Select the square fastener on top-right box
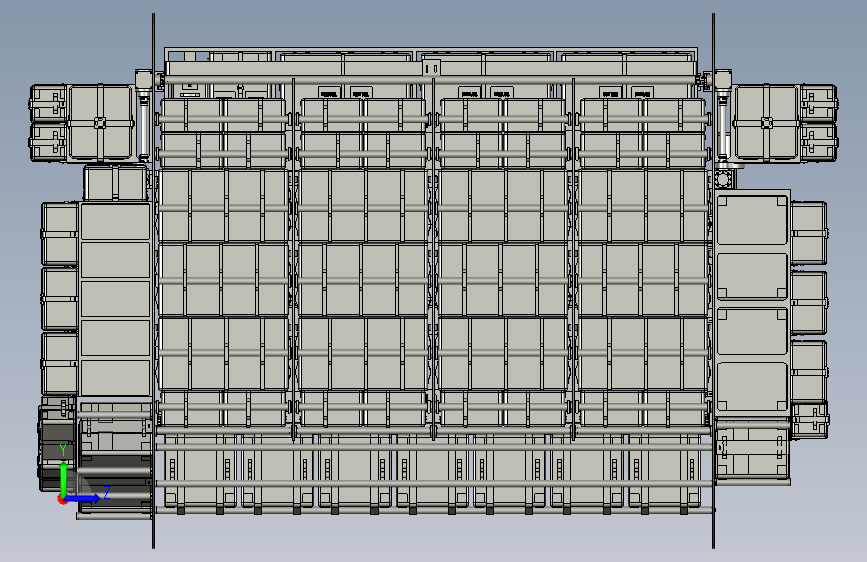 [766, 123]
